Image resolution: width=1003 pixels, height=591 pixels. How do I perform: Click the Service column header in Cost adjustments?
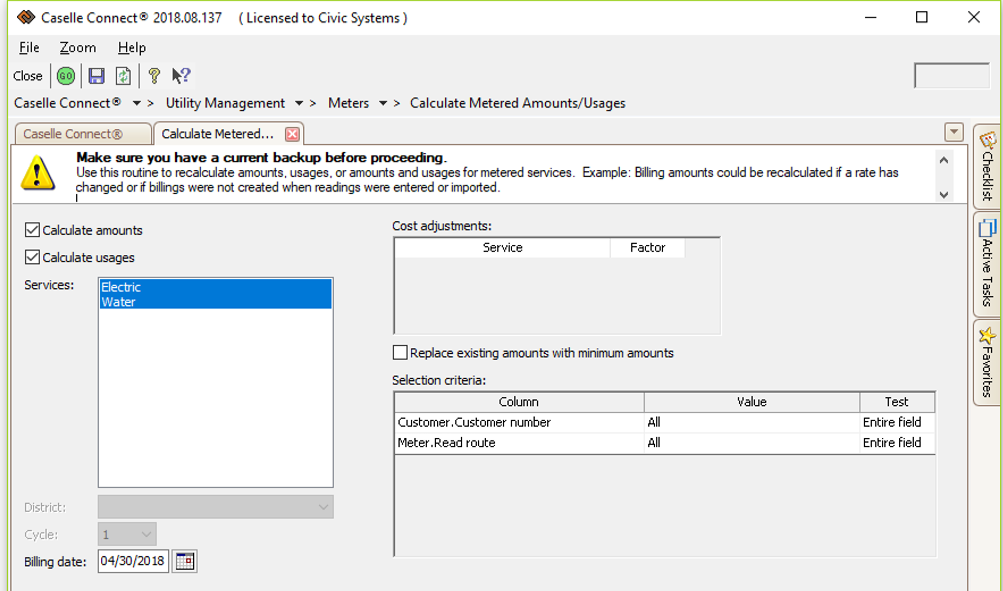[502, 248]
